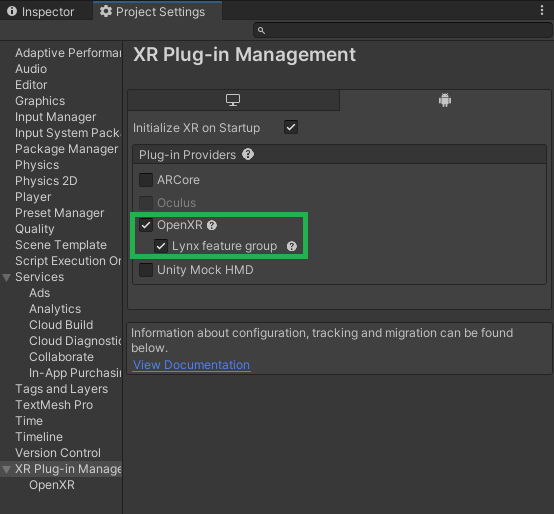Image resolution: width=554 pixels, height=514 pixels.
Task: Collapse the XR Plug-in Management tree section
Action: (6, 469)
